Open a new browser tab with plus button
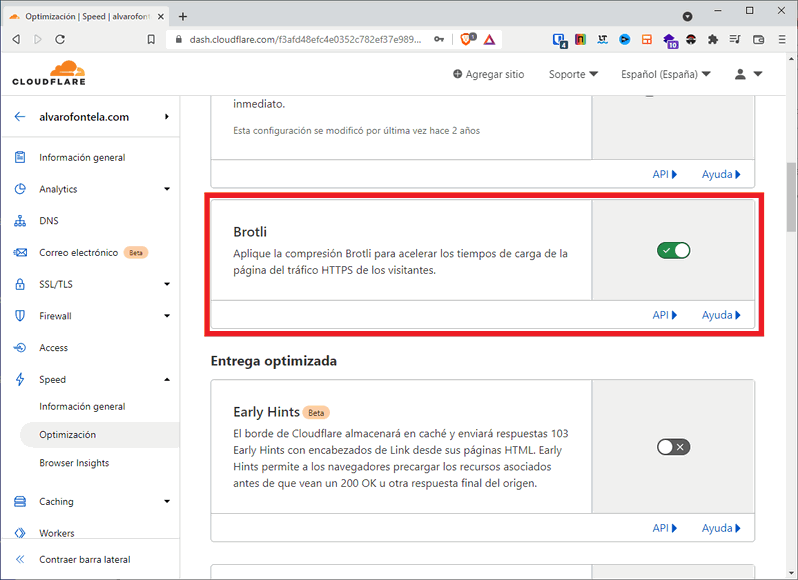Viewport: 798px width, 580px height. [183, 17]
